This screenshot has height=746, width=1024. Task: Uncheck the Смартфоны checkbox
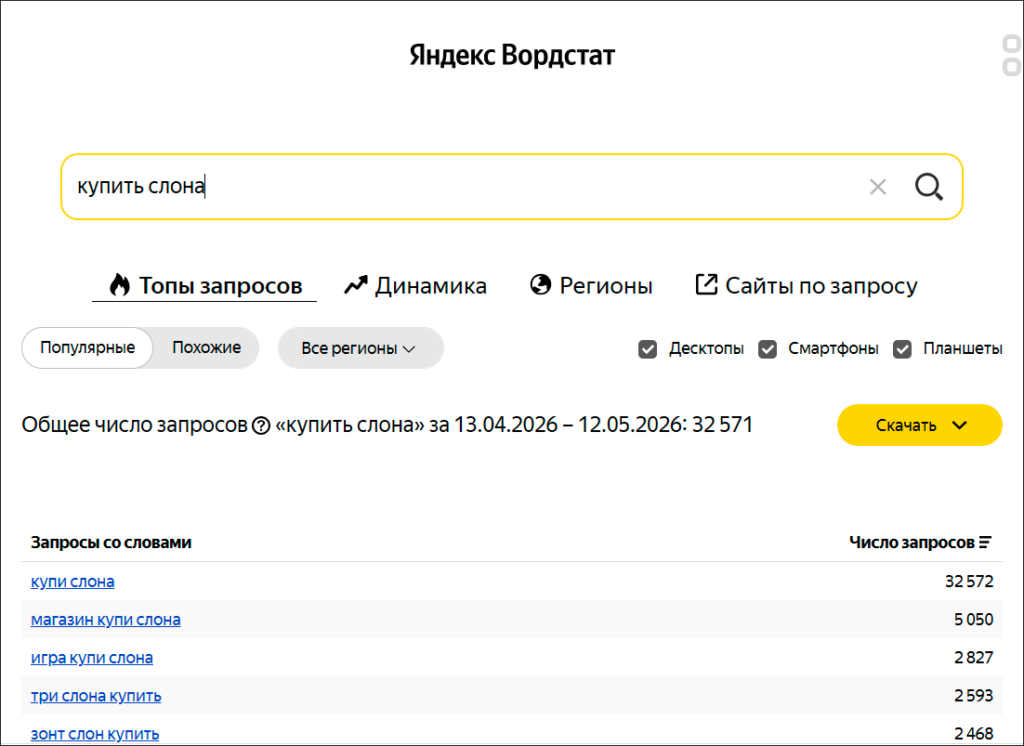click(767, 349)
